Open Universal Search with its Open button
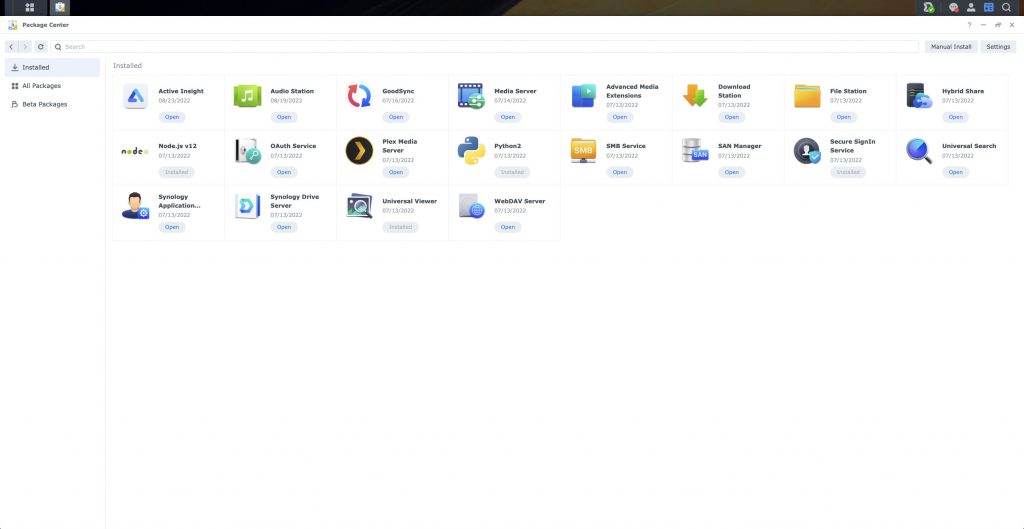 click(955, 172)
